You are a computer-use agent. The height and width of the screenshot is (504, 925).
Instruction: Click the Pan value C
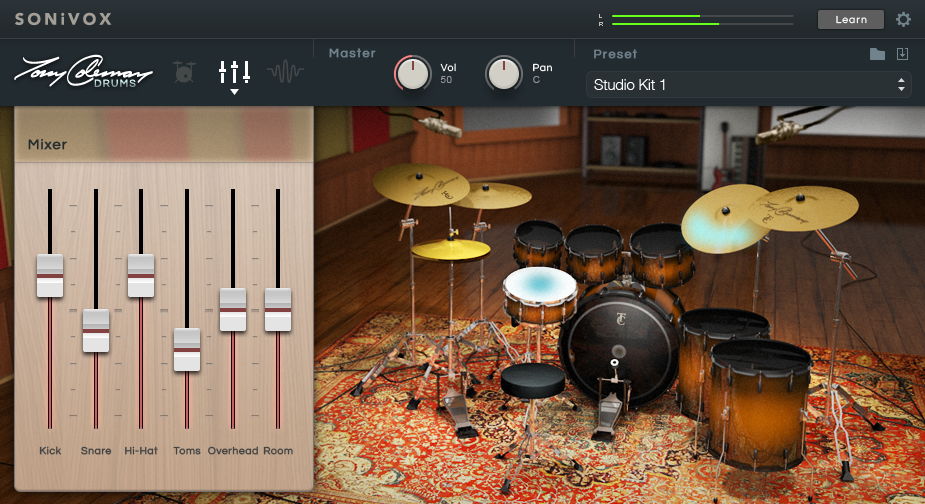click(x=536, y=80)
